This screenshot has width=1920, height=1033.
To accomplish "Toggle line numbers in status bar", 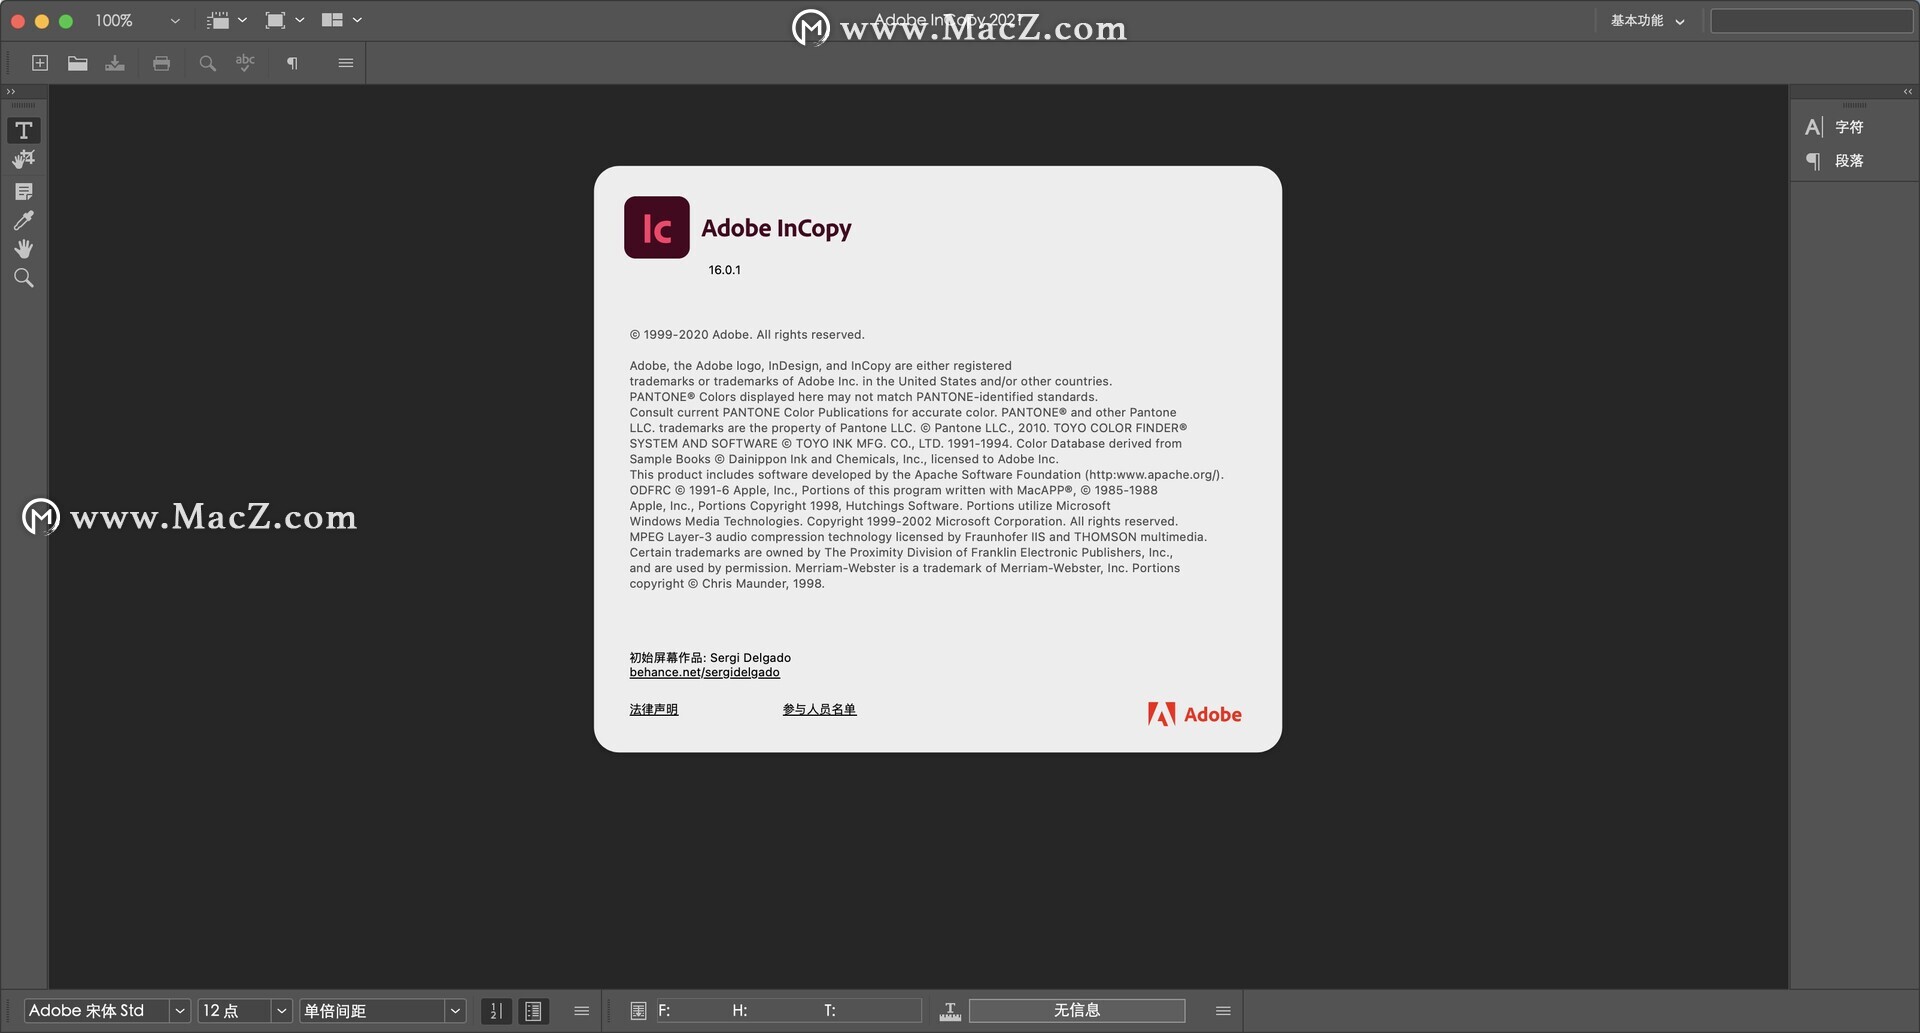I will (496, 1011).
